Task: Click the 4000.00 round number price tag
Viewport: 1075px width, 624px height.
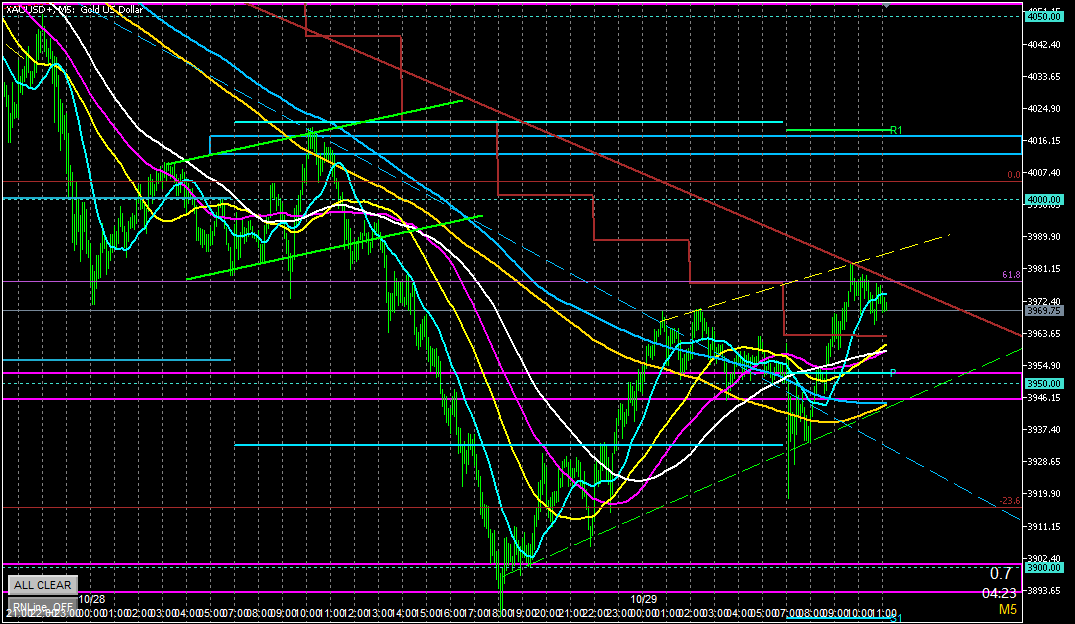Action: pos(1043,199)
